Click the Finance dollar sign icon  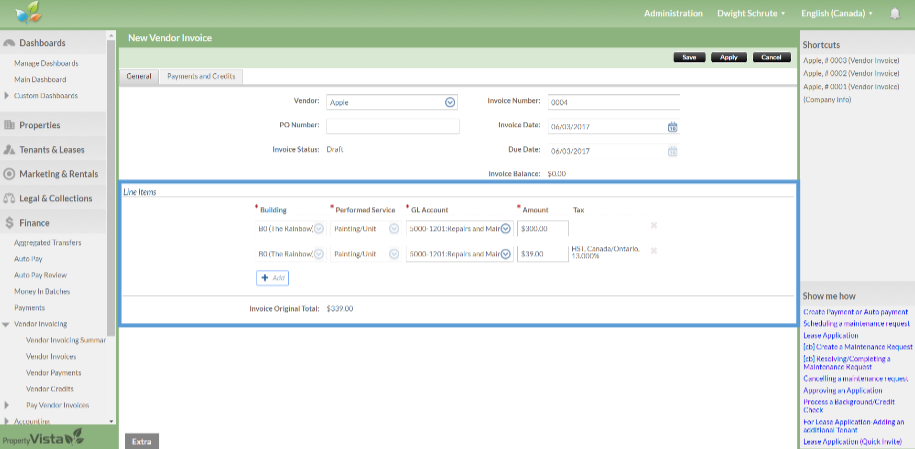(x=9, y=223)
